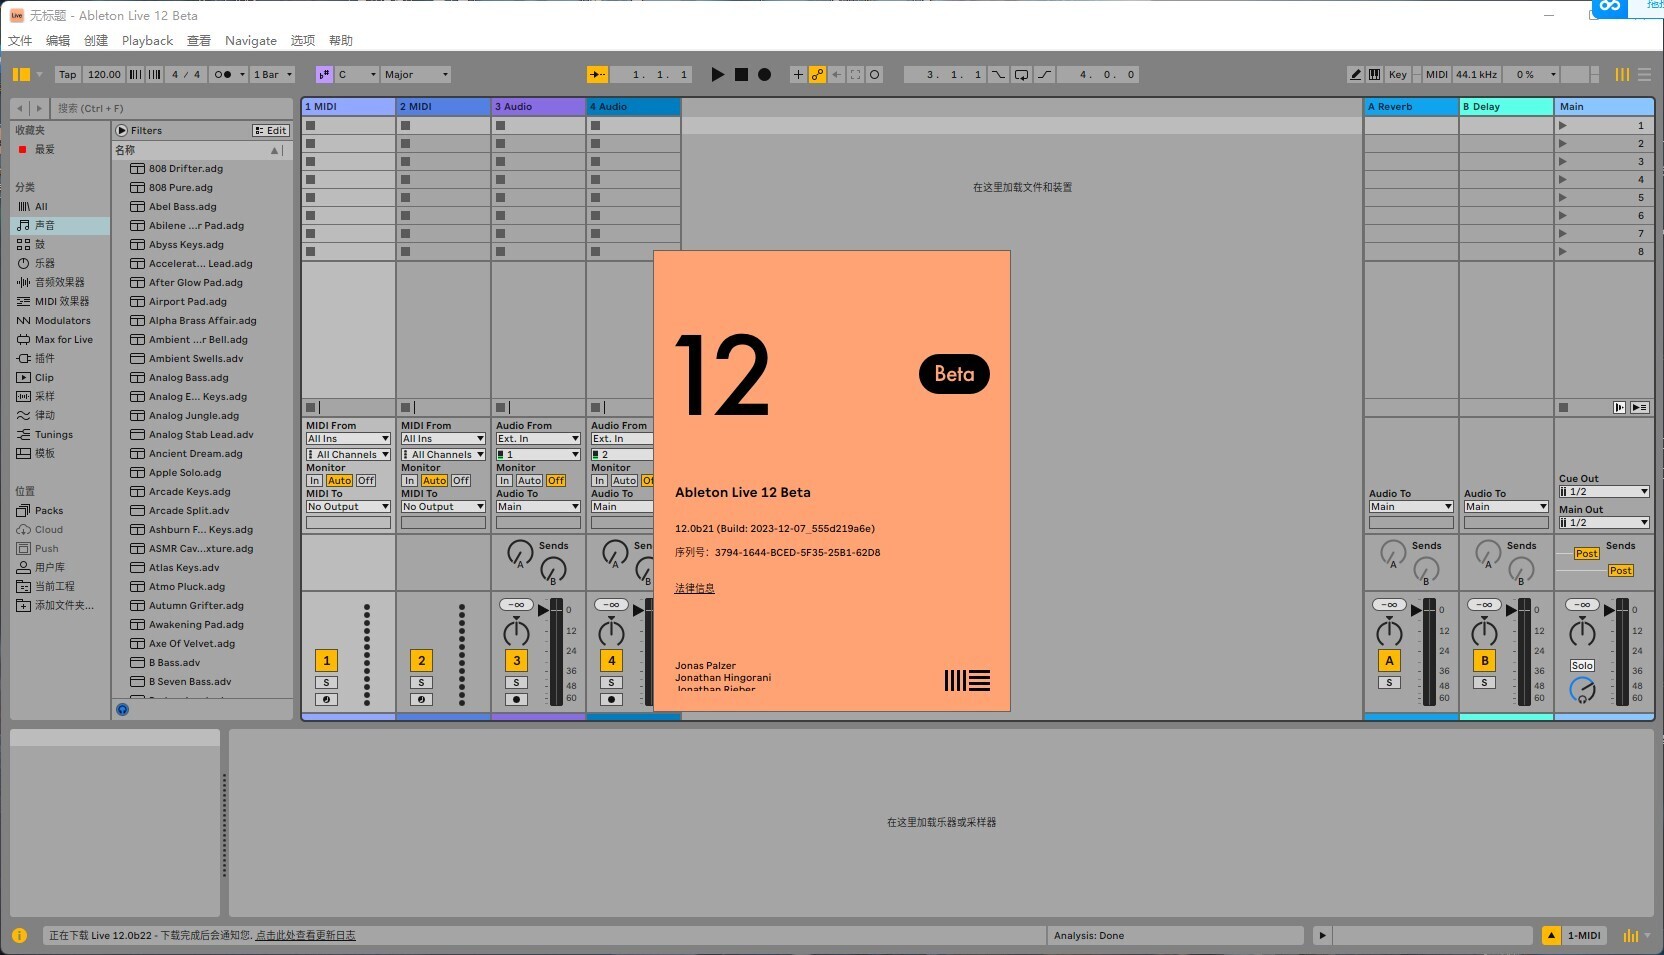Toggle return track A activator

1389,660
